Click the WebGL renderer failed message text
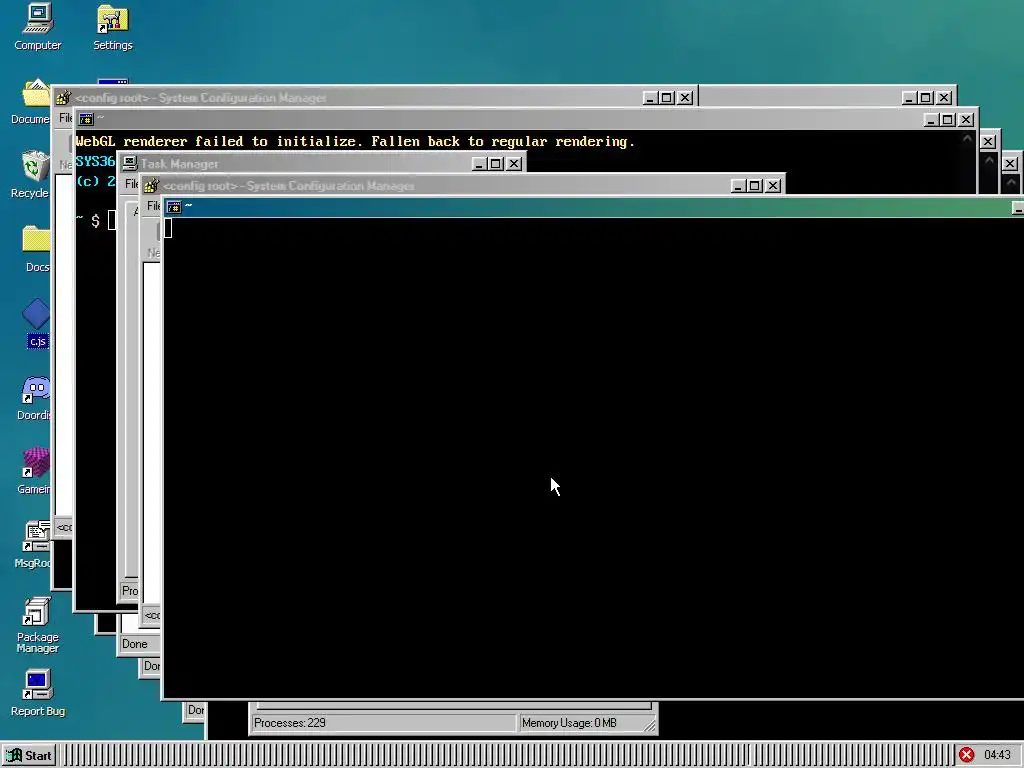The height and width of the screenshot is (768, 1024). pos(355,142)
